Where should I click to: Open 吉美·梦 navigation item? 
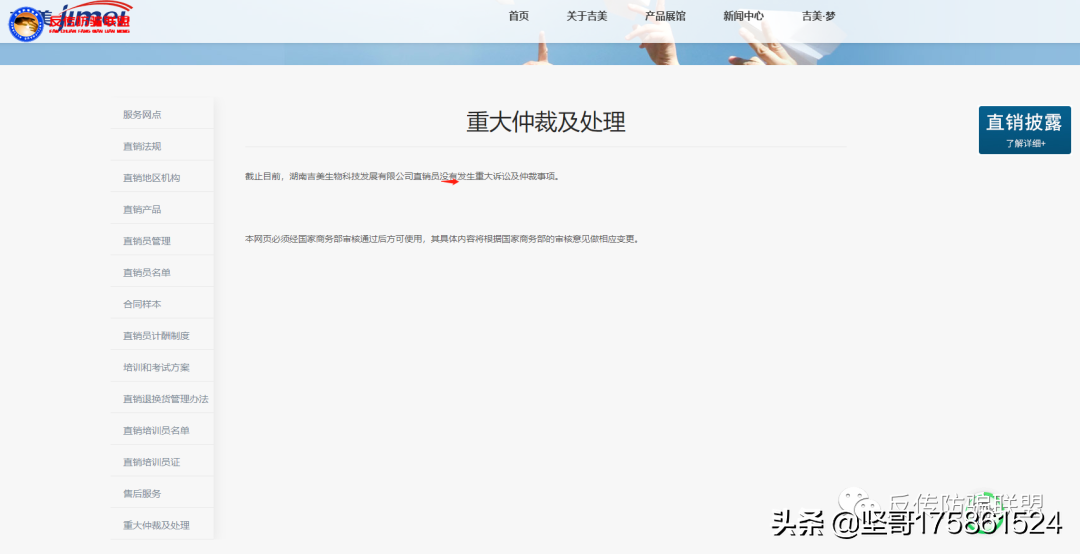[818, 16]
